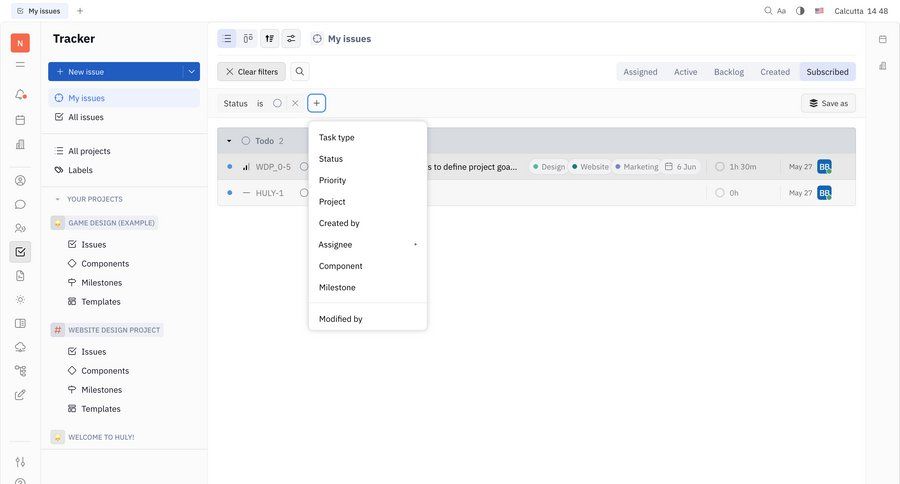The height and width of the screenshot is (484, 900).
Task: Select Status in the filter menu
Action: pyautogui.click(x=367, y=159)
